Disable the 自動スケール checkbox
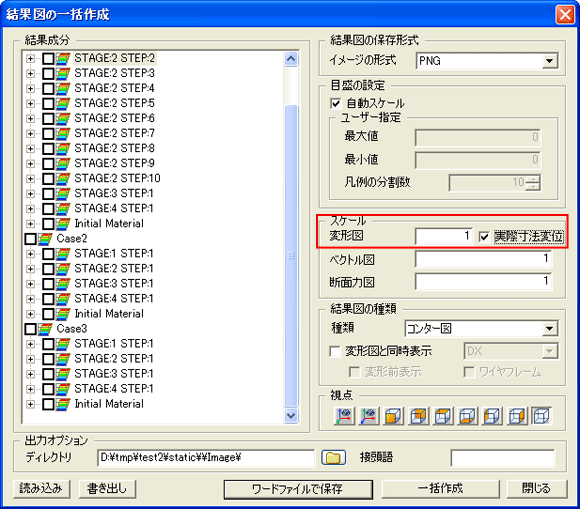Screen dimensions: 580x509 (x=335, y=103)
